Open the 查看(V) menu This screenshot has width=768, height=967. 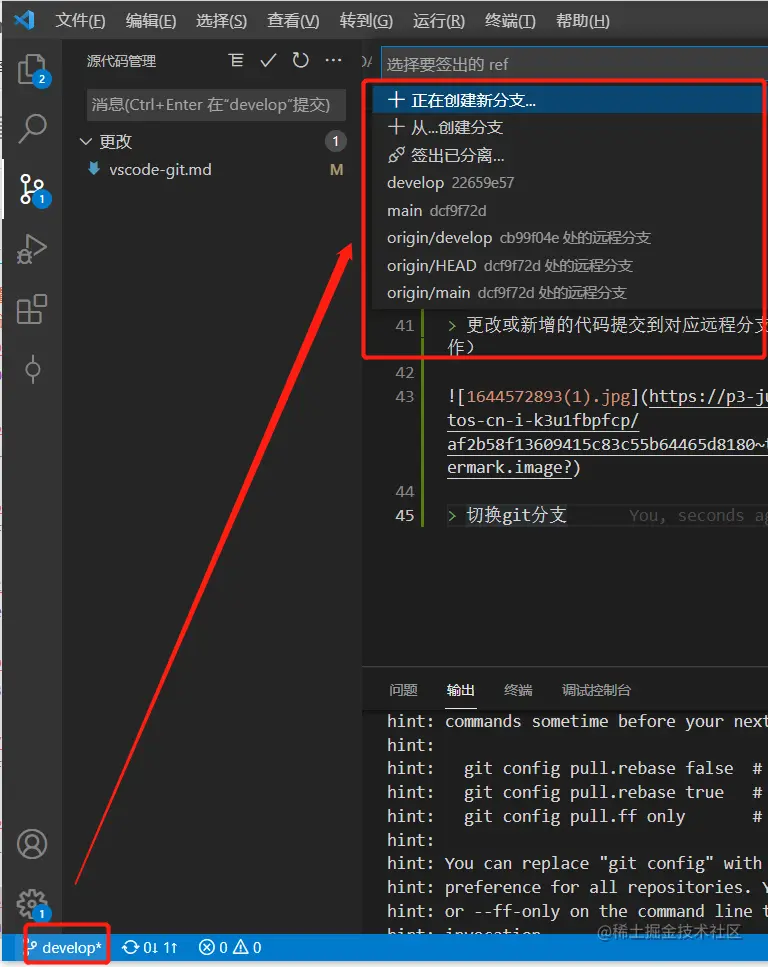click(293, 21)
